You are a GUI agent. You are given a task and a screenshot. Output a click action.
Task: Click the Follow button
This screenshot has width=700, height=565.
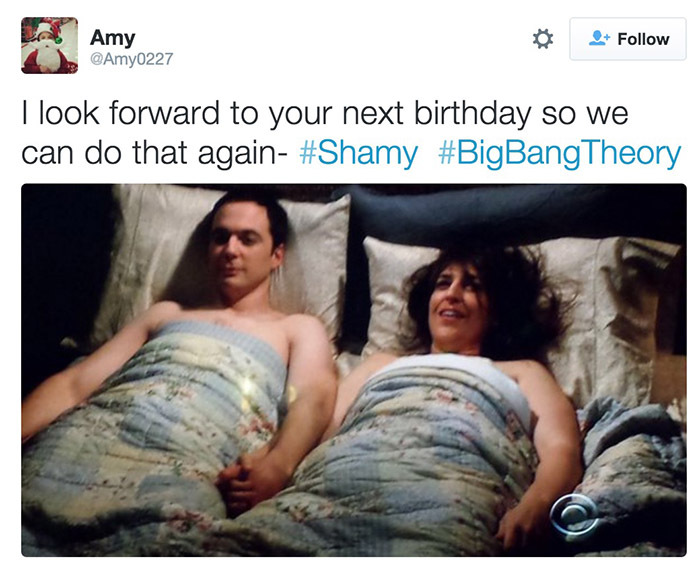628,39
